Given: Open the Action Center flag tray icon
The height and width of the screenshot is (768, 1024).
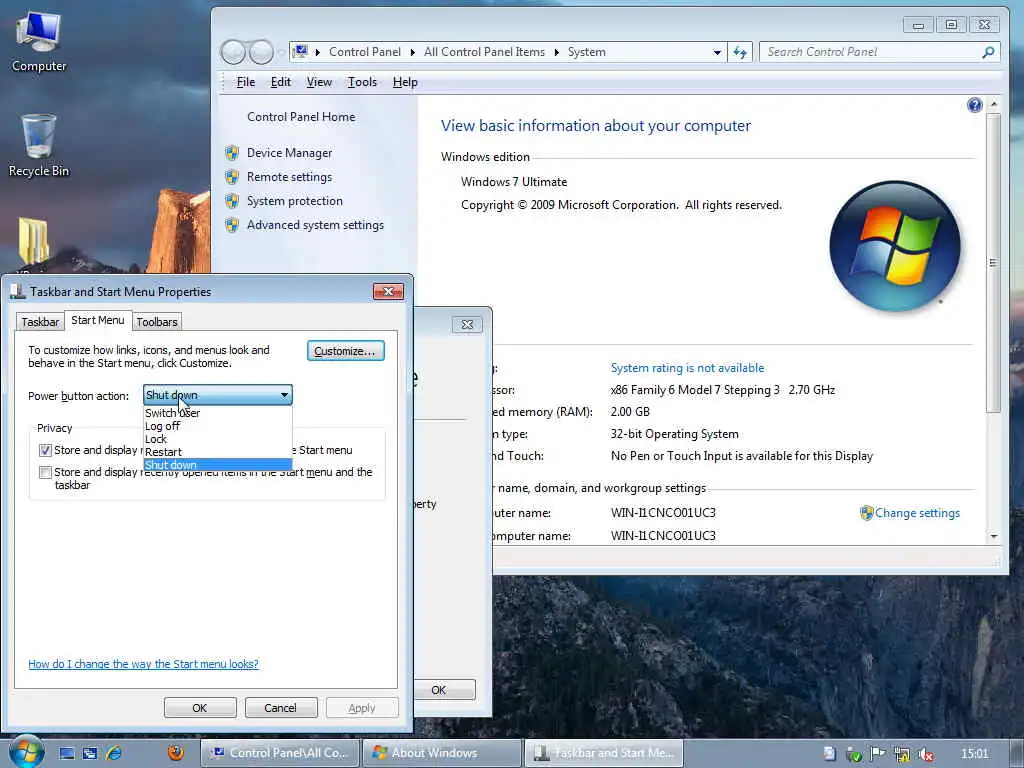Looking at the screenshot, I should coord(877,754).
